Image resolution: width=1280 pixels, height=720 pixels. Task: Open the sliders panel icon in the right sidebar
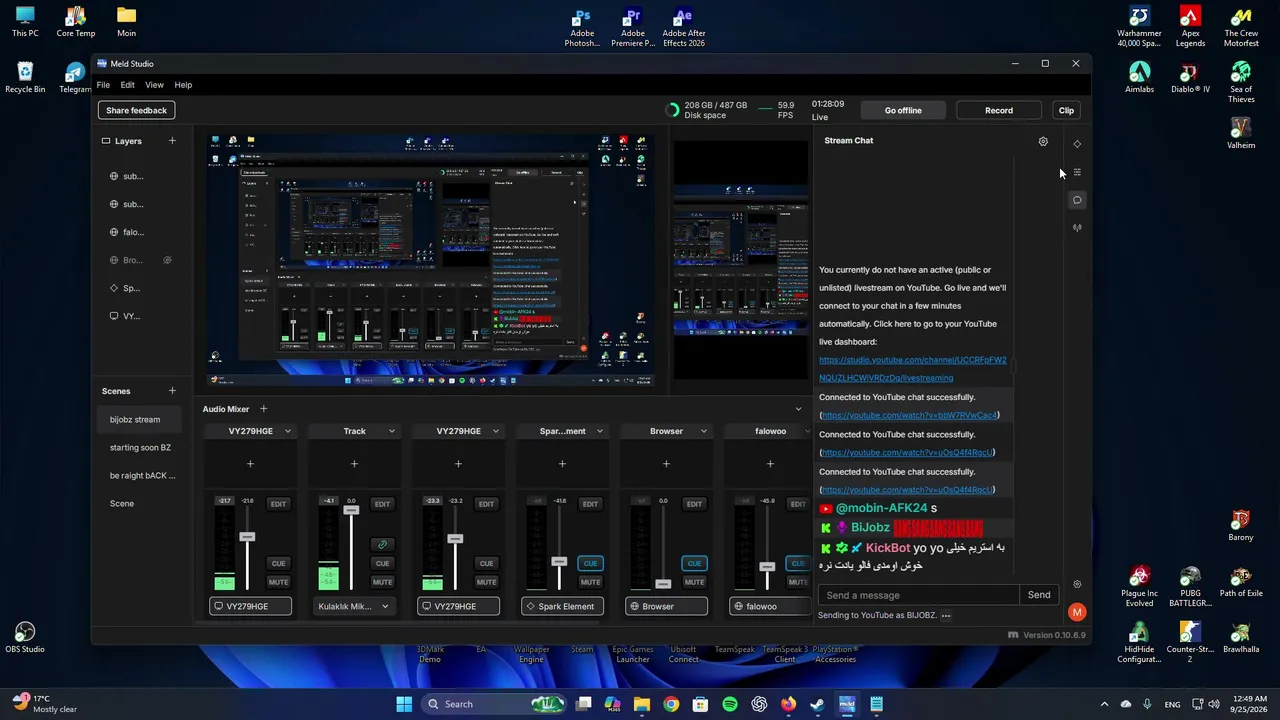pos(1077,172)
